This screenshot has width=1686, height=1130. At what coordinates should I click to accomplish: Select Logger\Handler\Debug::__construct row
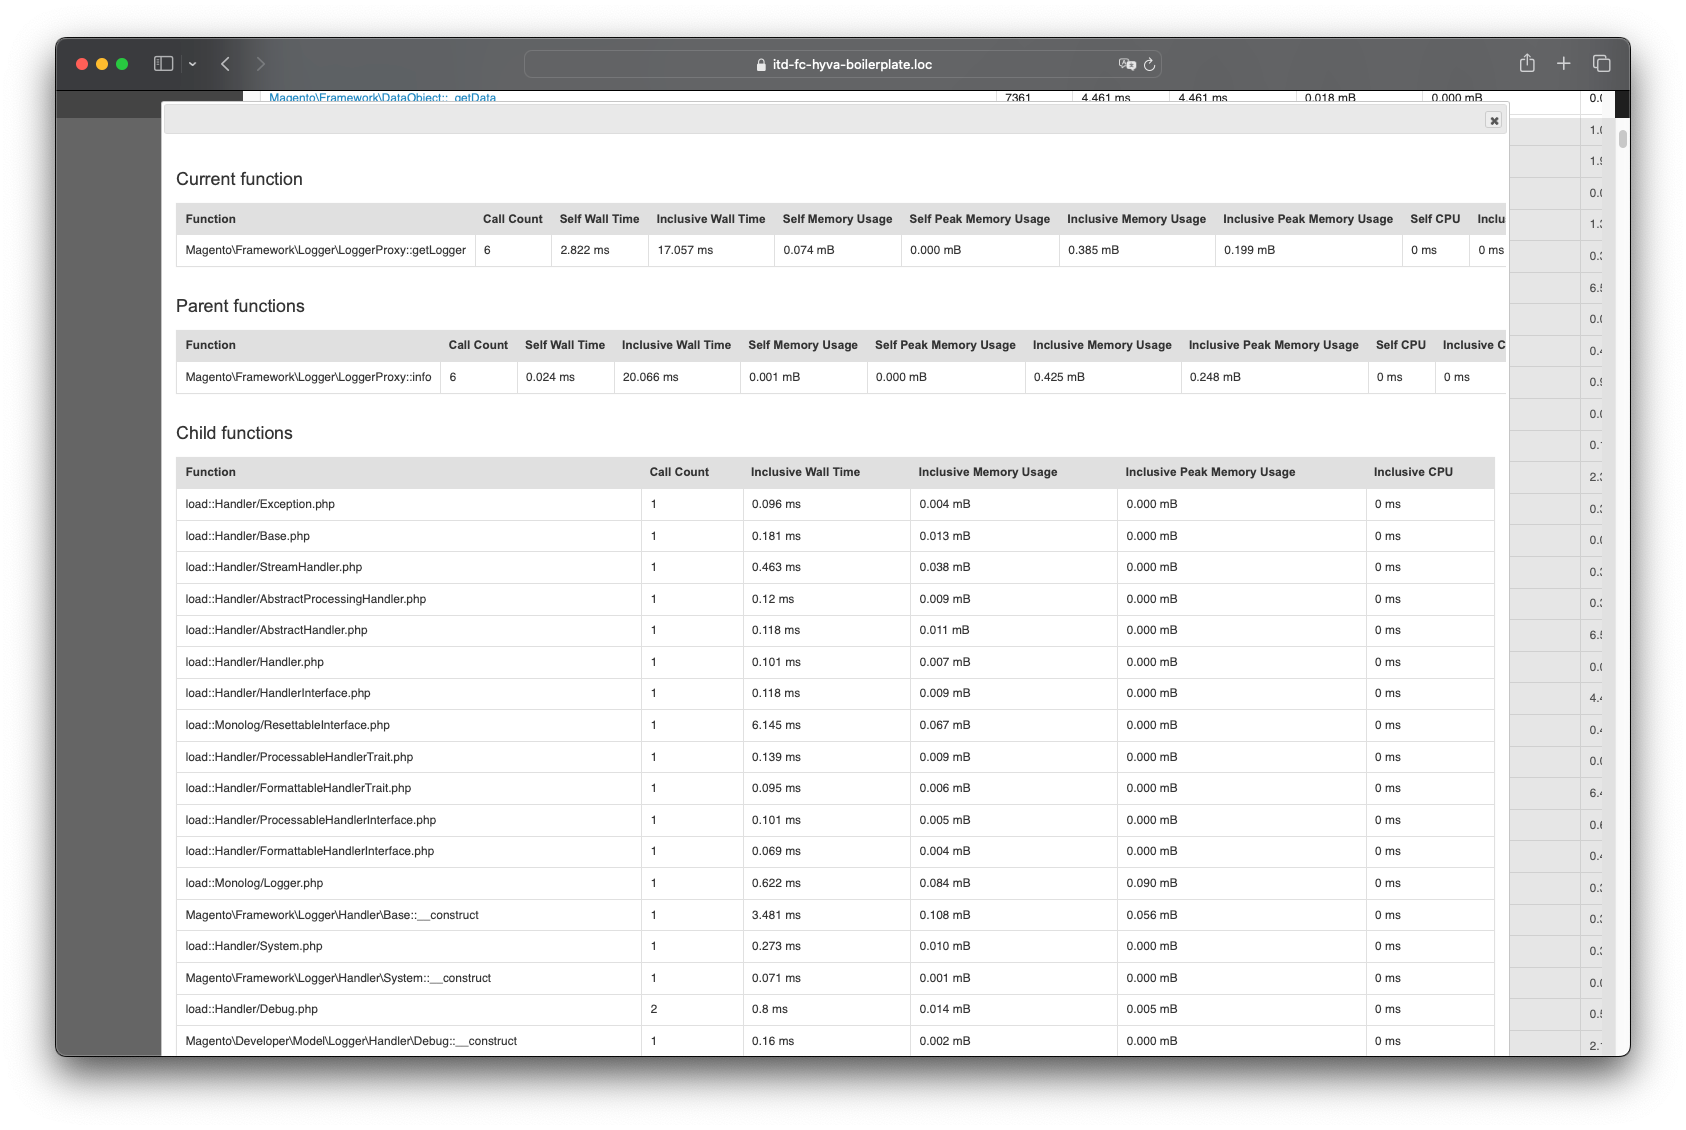(x=835, y=1041)
